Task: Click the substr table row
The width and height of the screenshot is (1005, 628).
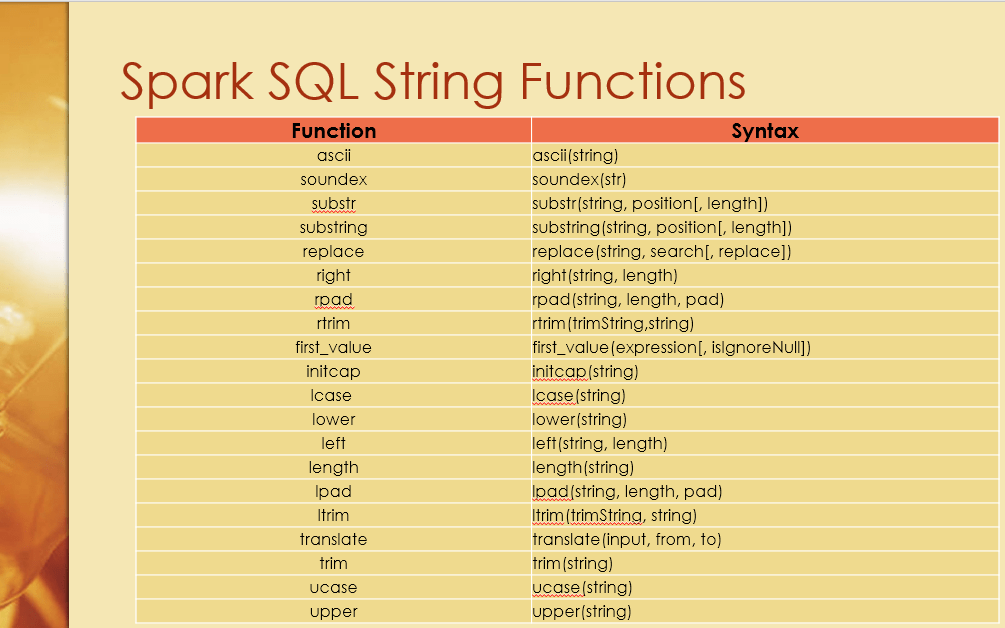Action: click(333, 203)
